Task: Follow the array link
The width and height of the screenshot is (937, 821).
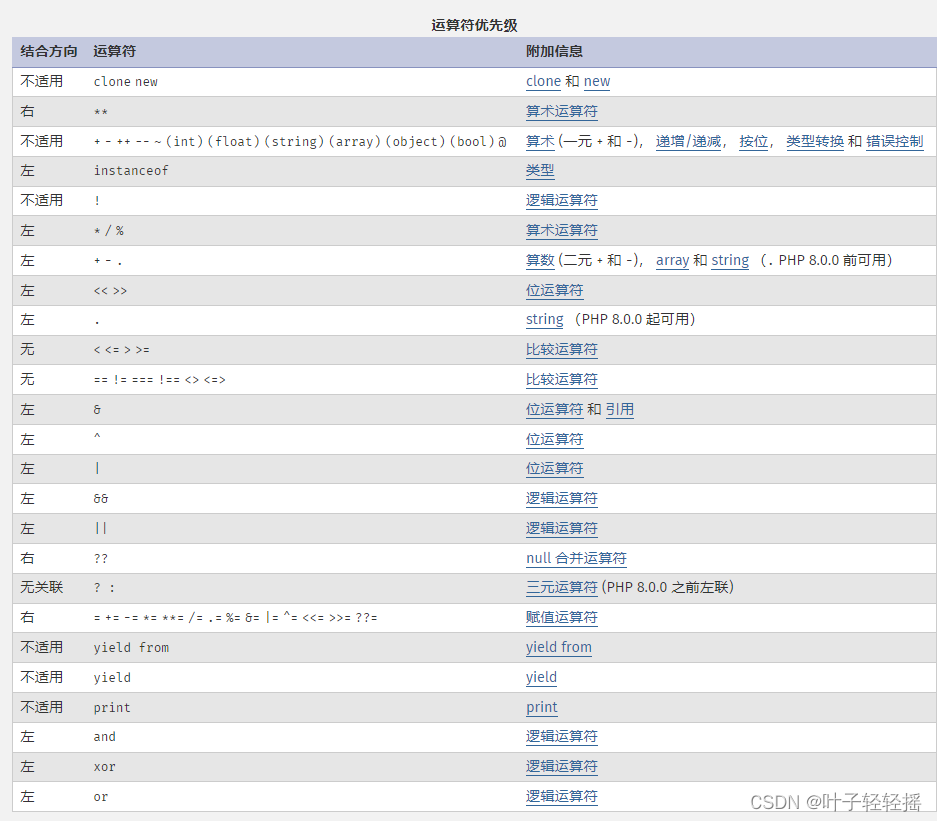Action: [x=672, y=260]
